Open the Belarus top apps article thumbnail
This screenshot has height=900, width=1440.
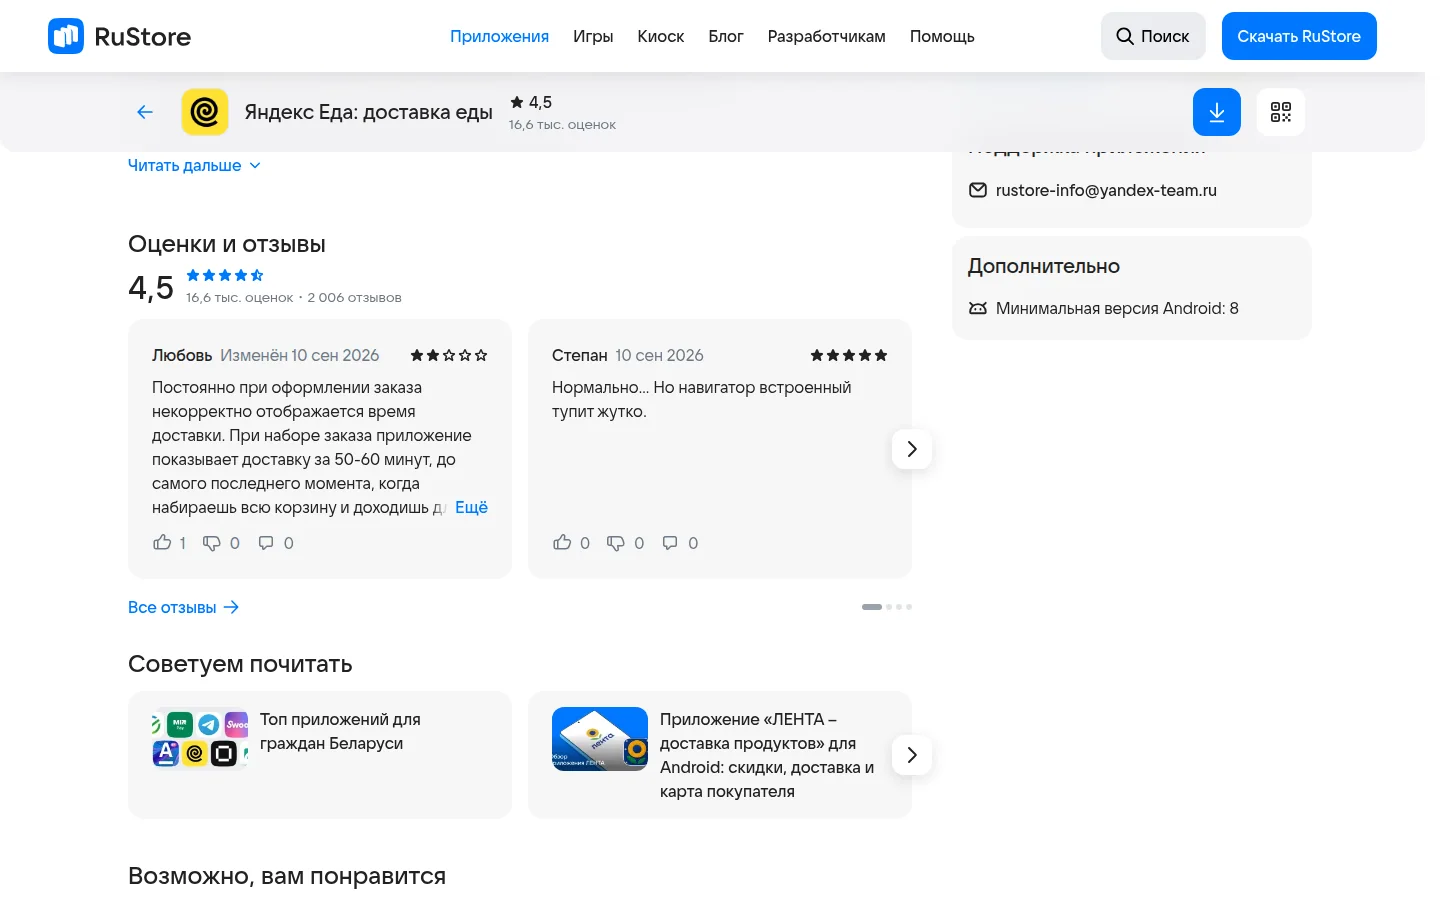[200, 739]
